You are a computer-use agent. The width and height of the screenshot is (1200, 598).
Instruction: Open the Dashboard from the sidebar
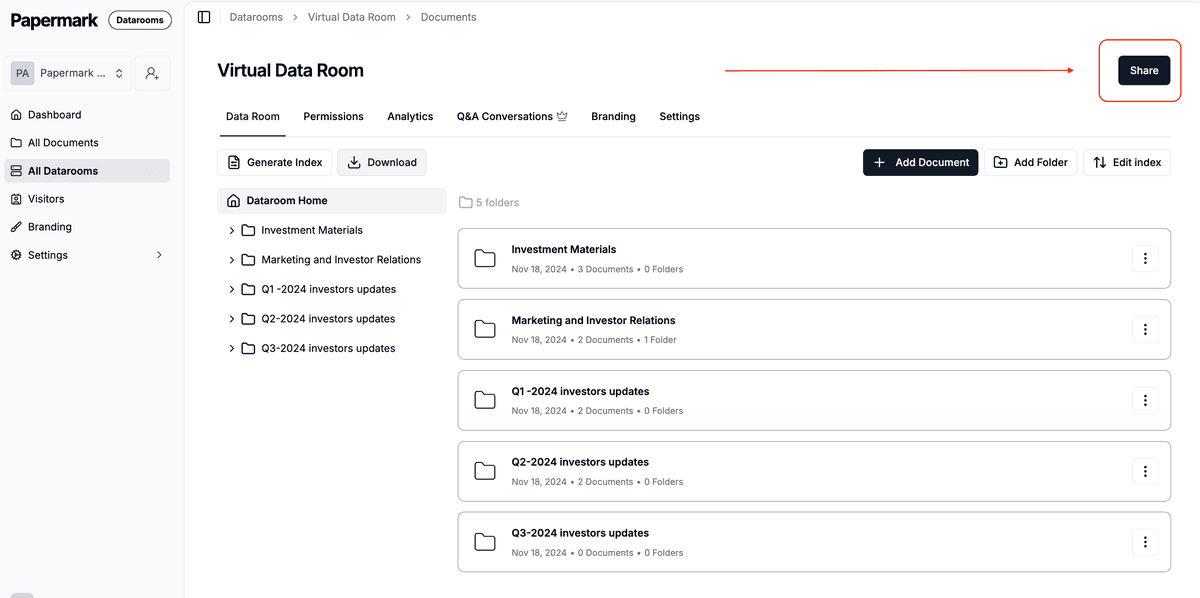[x=54, y=115]
